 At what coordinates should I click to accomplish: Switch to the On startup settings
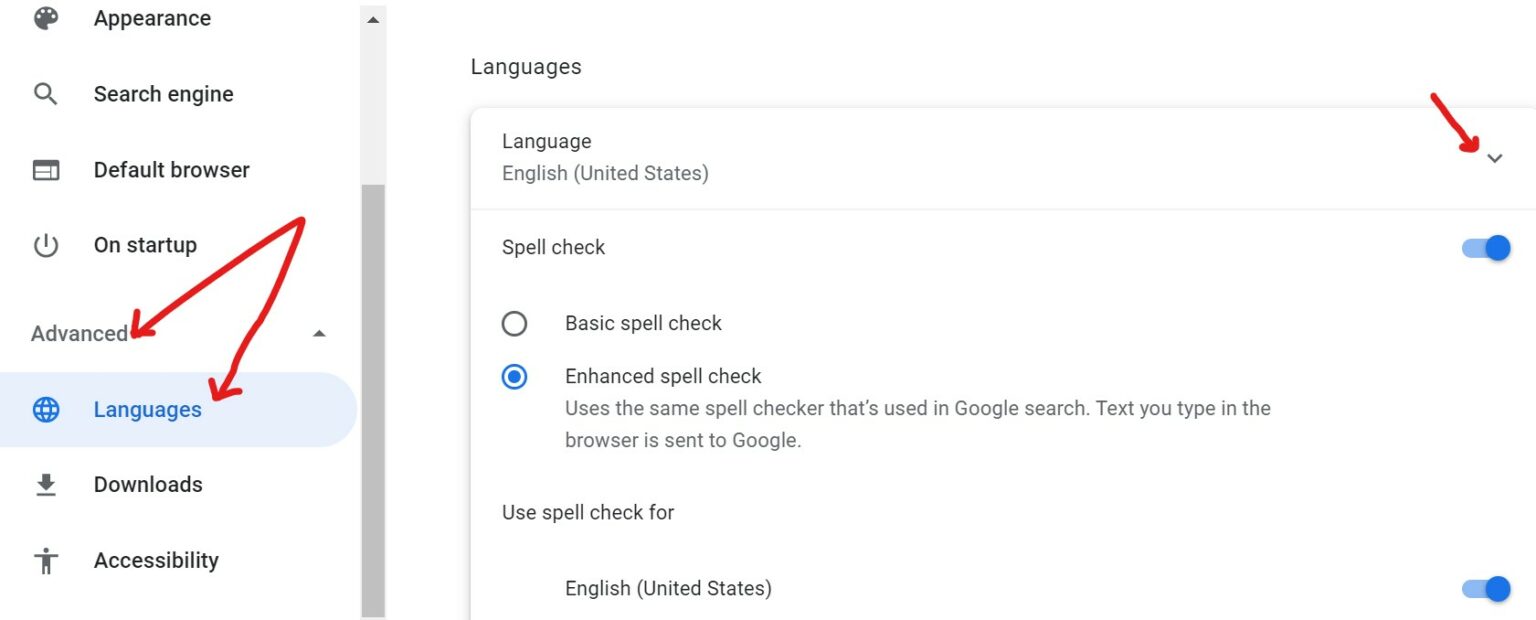click(x=145, y=244)
